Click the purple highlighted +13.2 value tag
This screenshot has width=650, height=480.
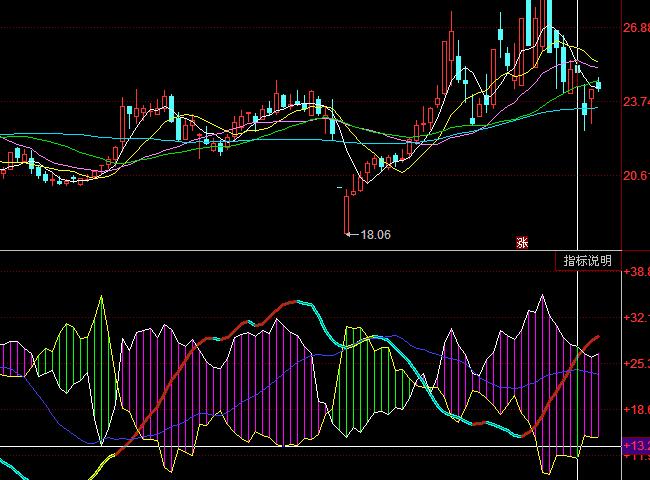(636, 446)
